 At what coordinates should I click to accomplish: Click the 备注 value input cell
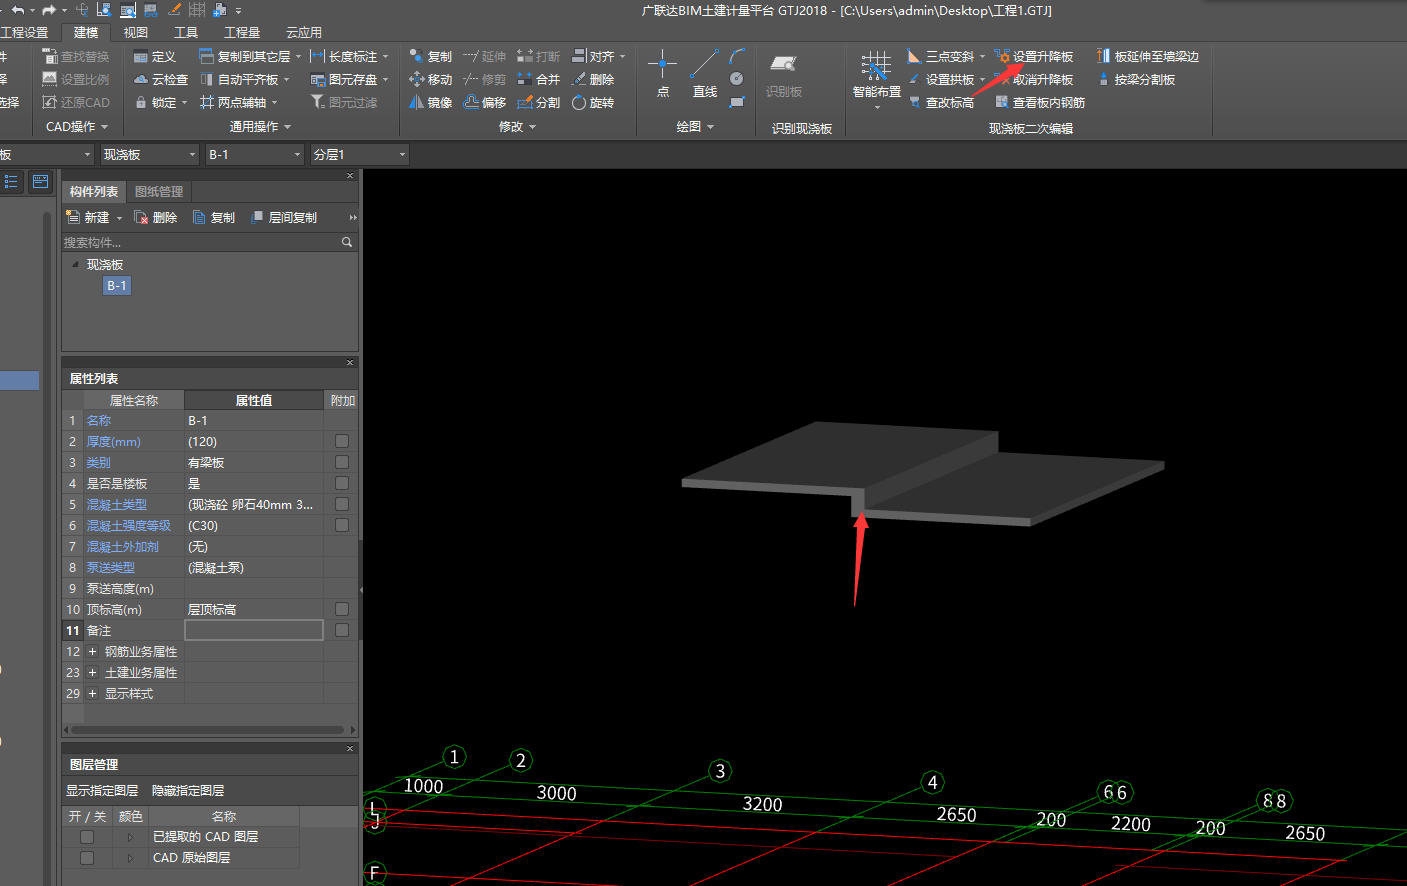coord(254,630)
